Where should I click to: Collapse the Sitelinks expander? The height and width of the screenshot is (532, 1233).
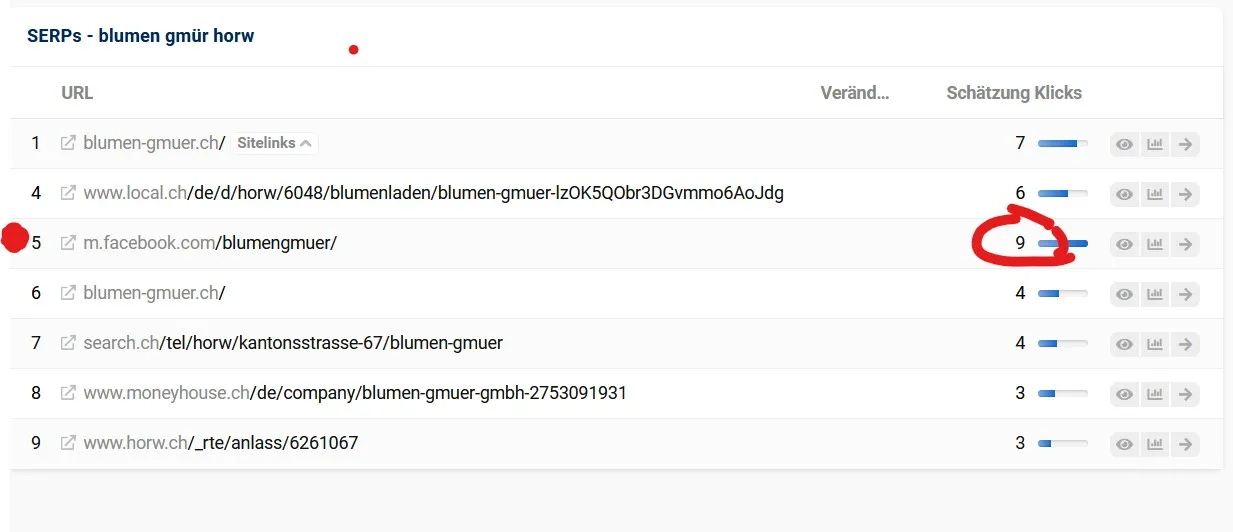[275, 143]
